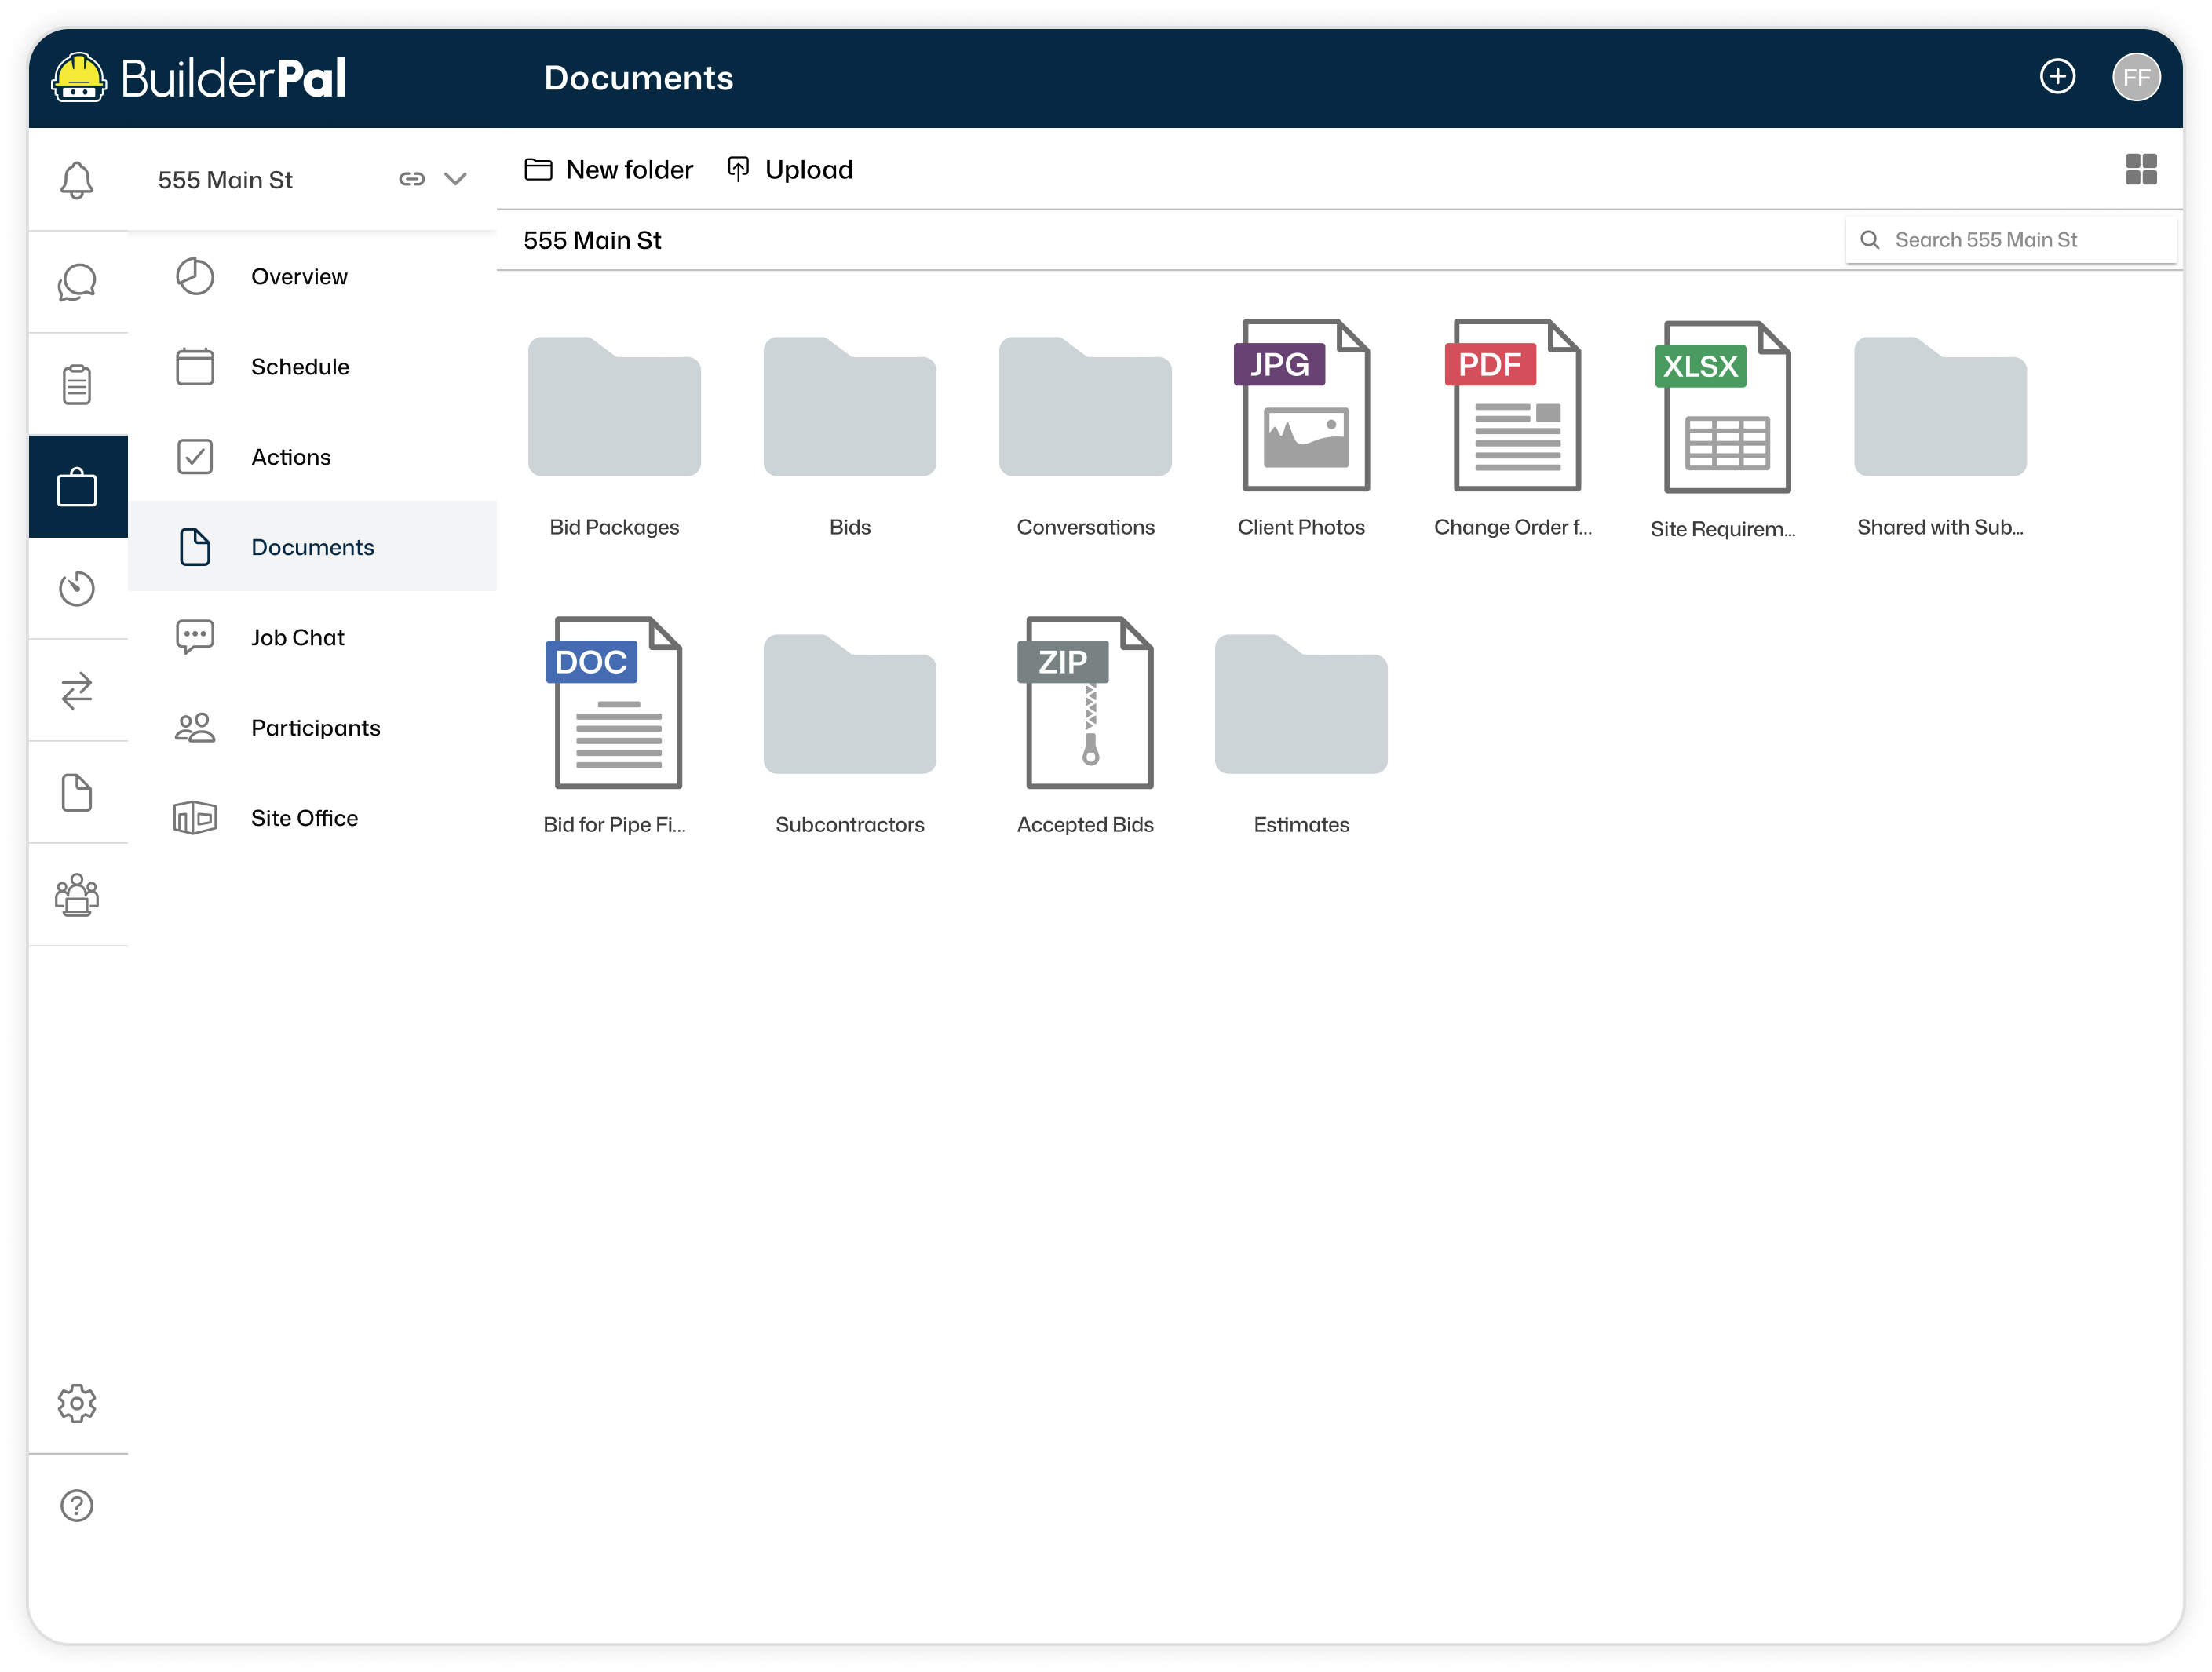Open the FF profile avatar menu

coord(2137,76)
